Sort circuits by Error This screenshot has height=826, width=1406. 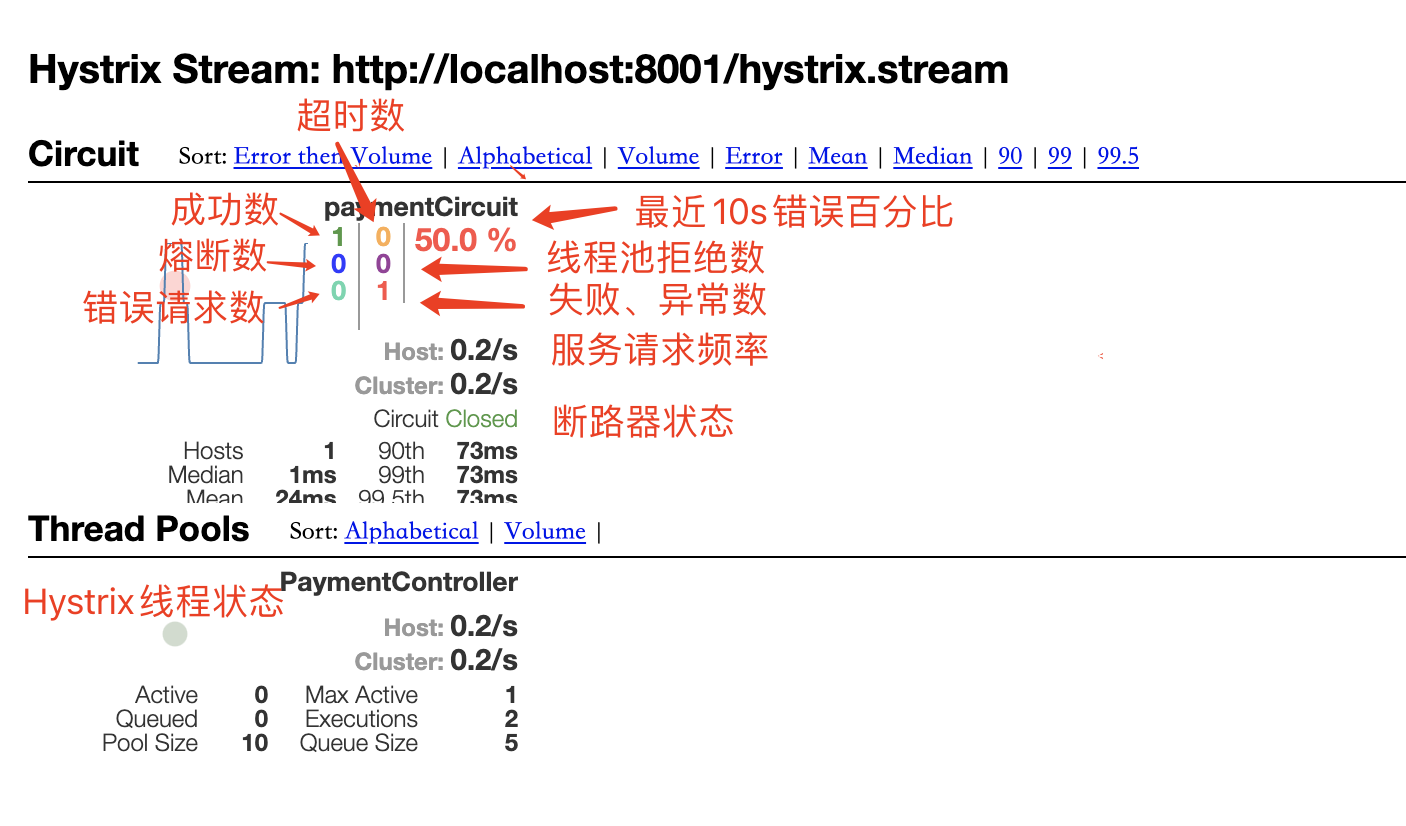pyautogui.click(x=754, y=156)
